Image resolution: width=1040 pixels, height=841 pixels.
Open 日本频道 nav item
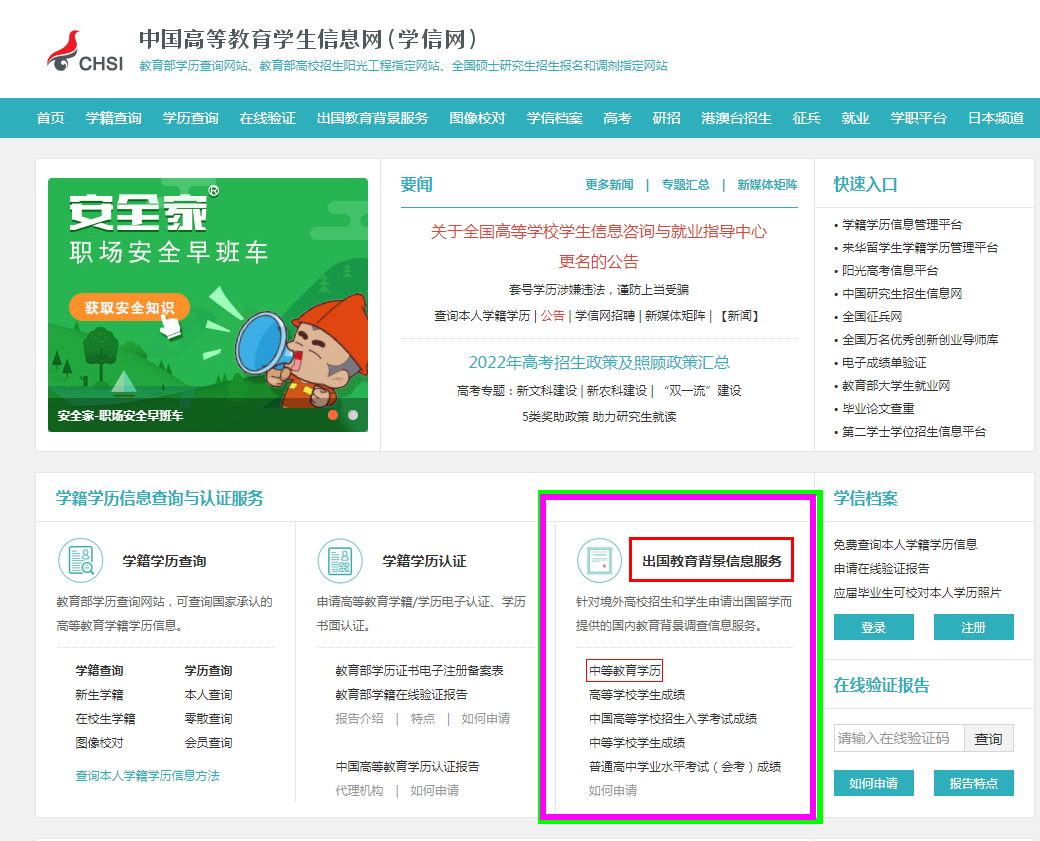(996, 118)
